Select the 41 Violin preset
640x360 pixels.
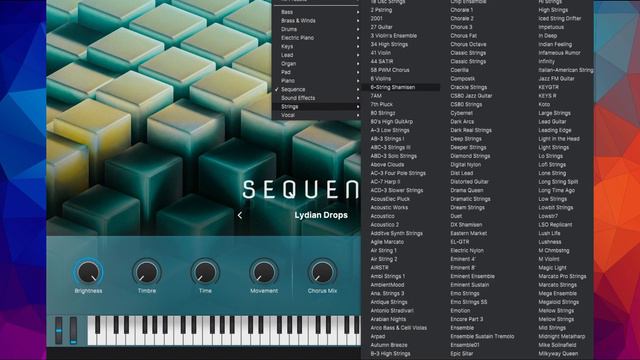click(x=380, y=53)
